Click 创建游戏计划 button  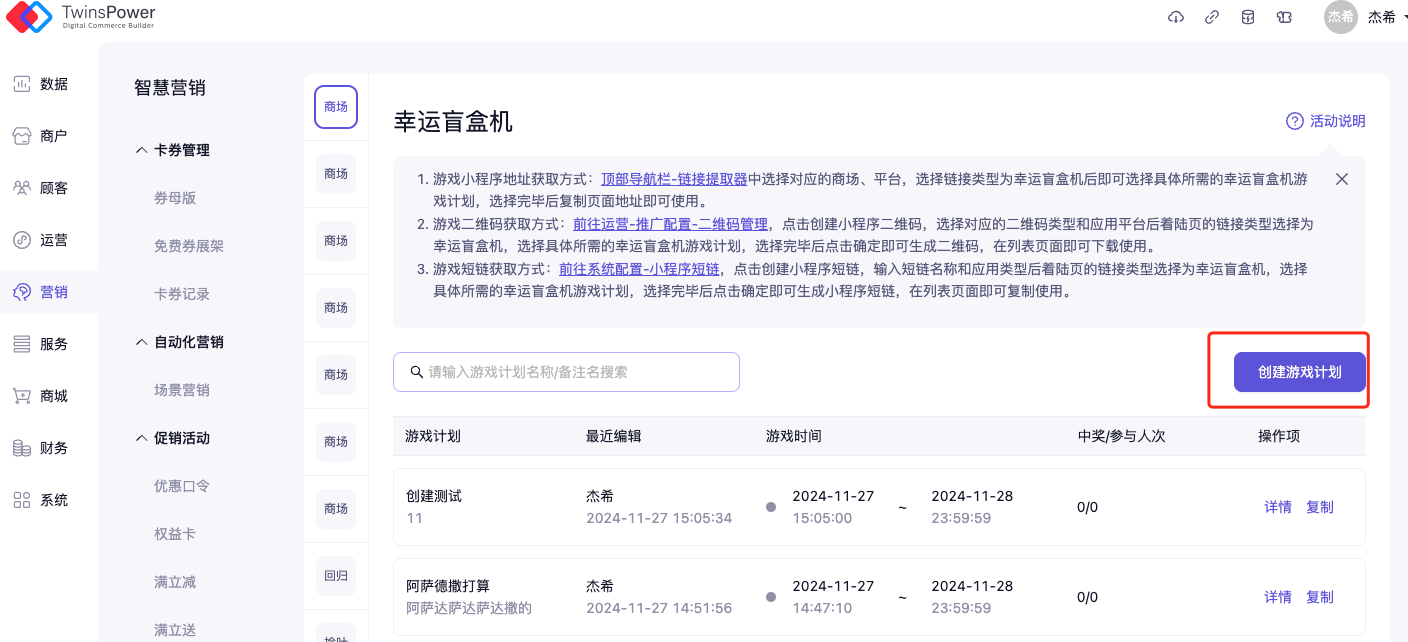(x=1299, y=372)
